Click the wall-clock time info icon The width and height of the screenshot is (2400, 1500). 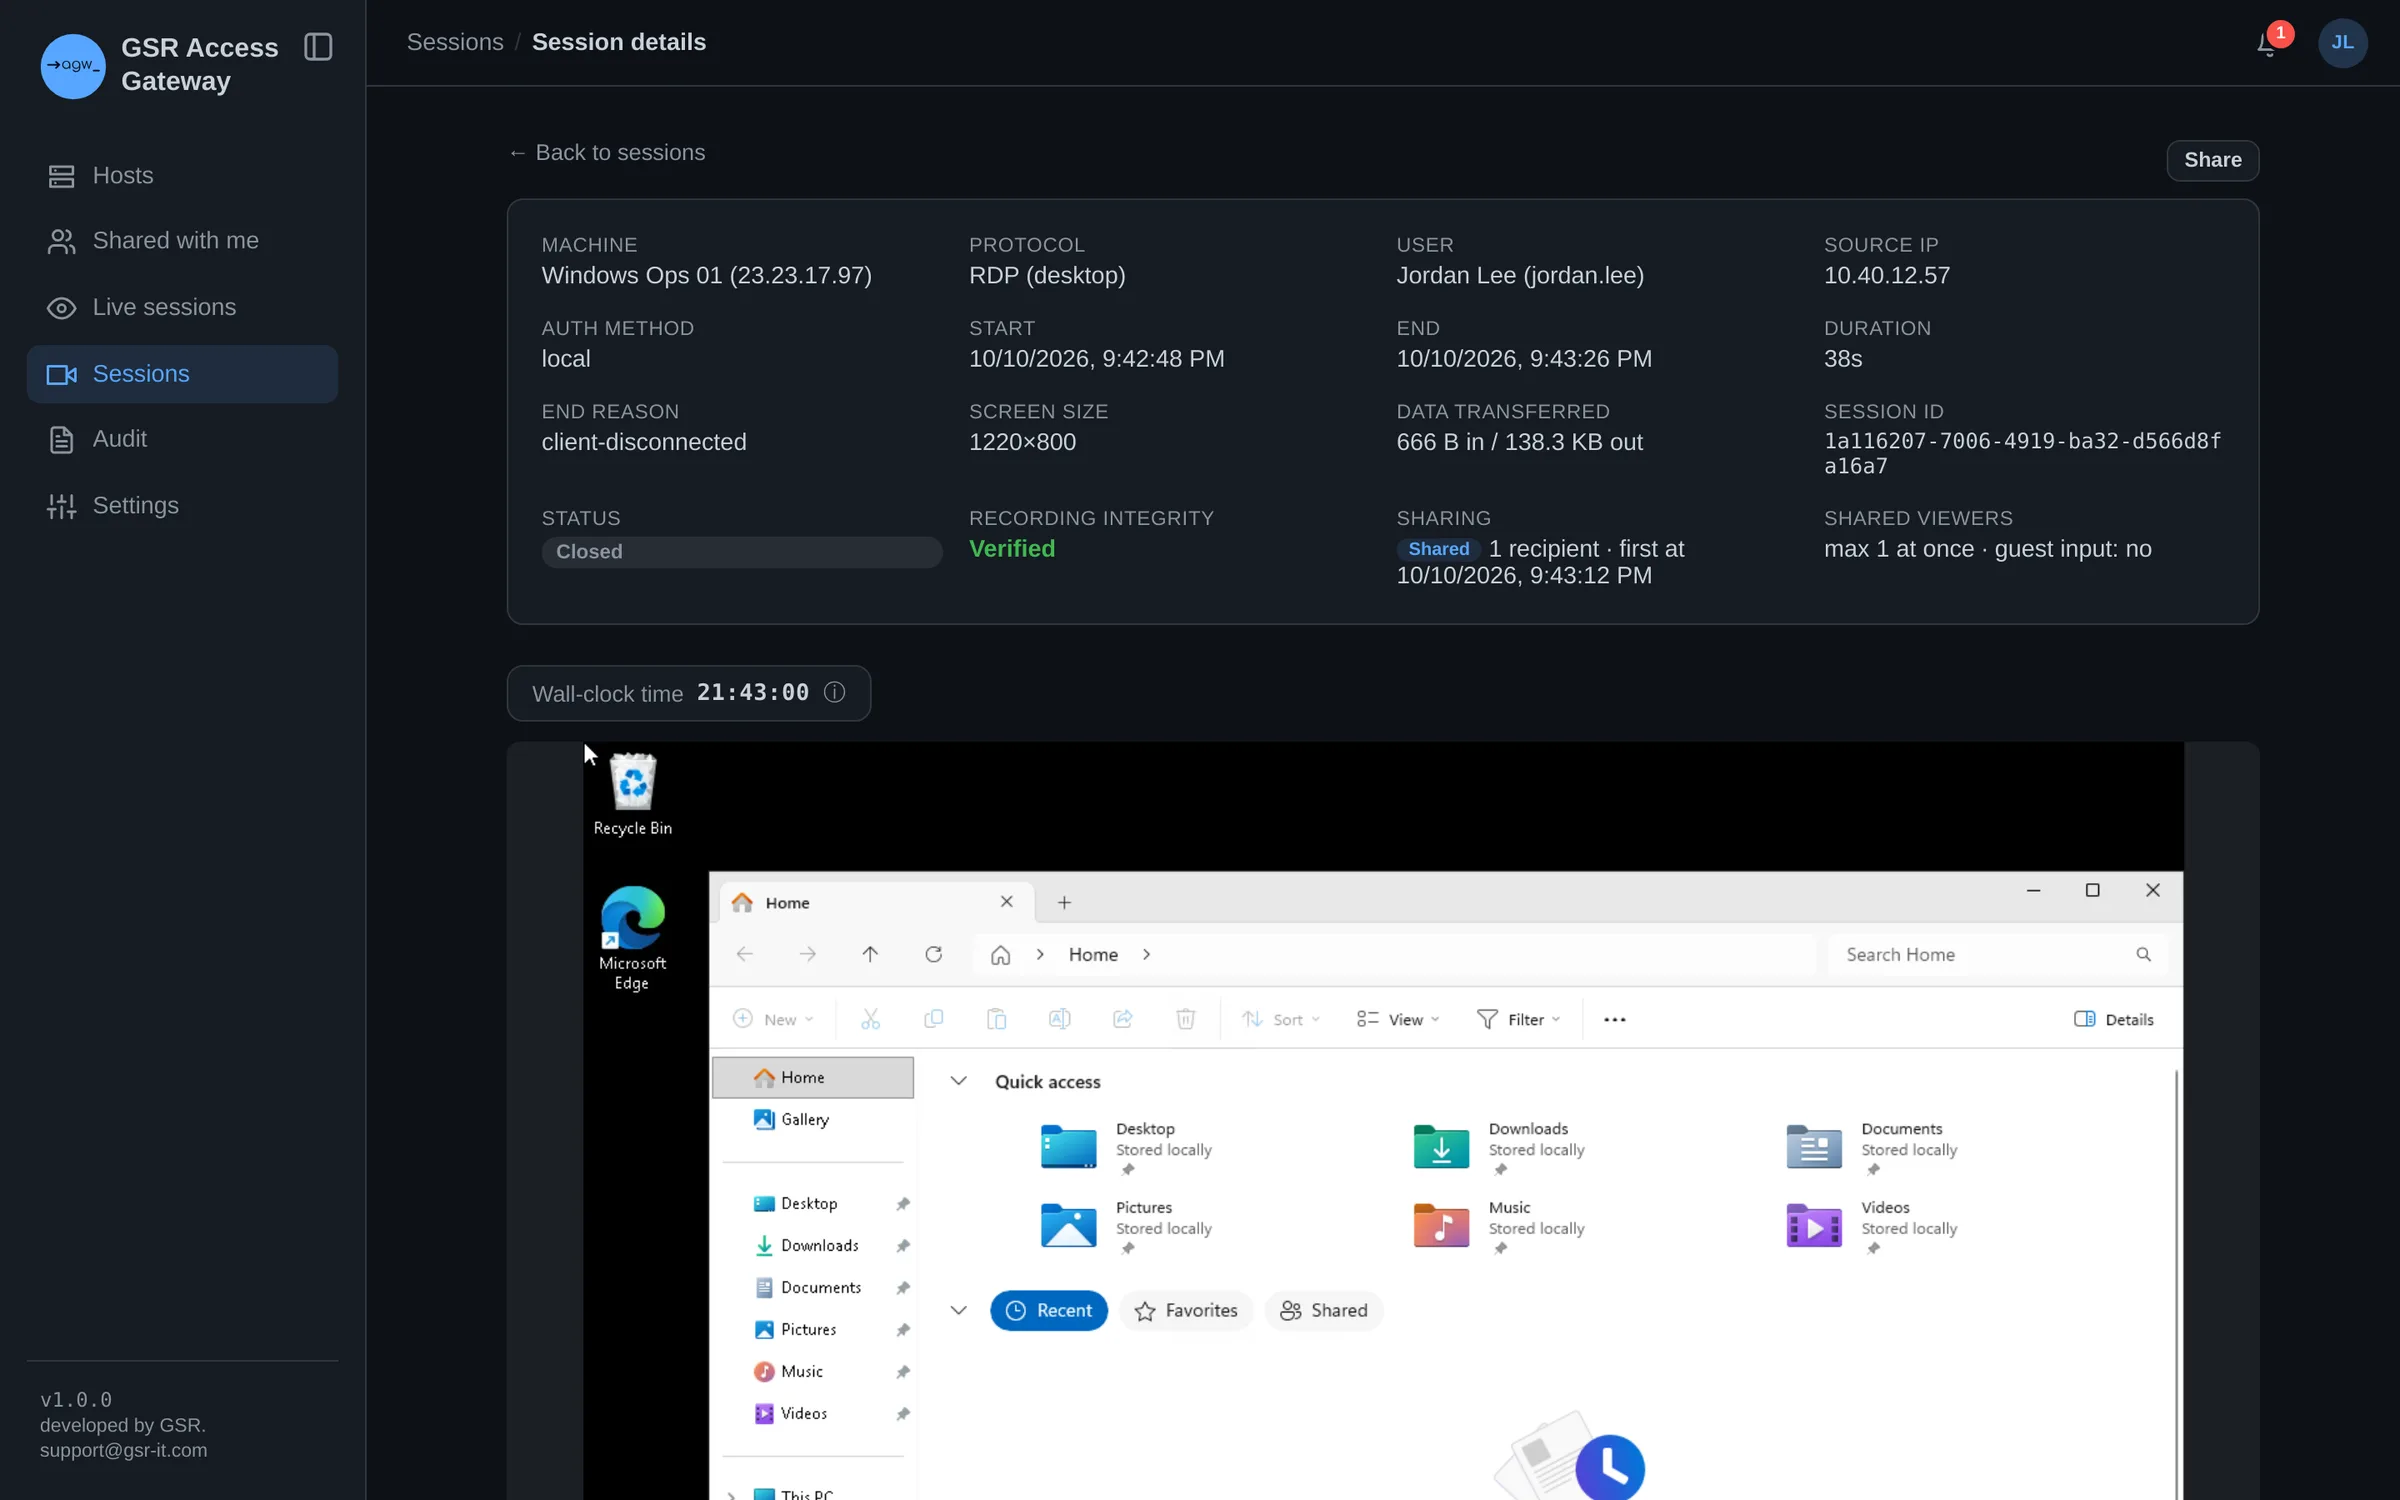[834, 692]
